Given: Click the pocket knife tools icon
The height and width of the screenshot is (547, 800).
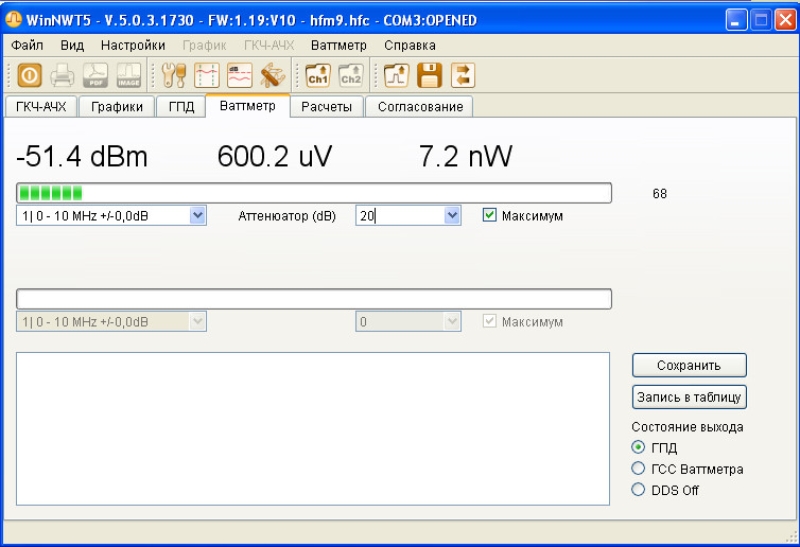Looking at the screenshot, I should 272,76.
